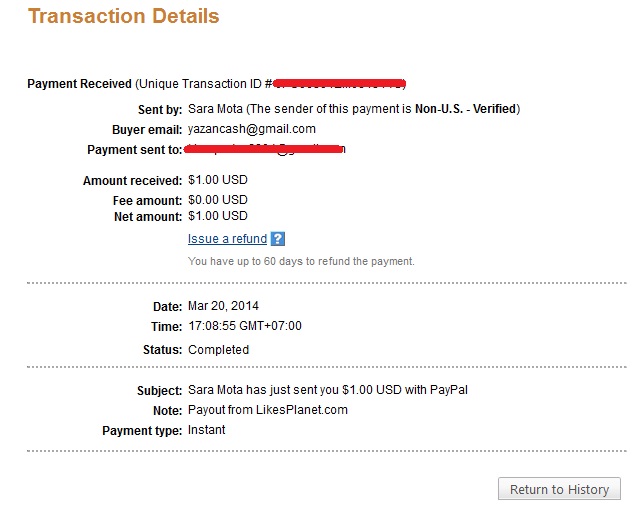Click the Transaction Details heading
The image size is (638, 506).
click(124, 17)
